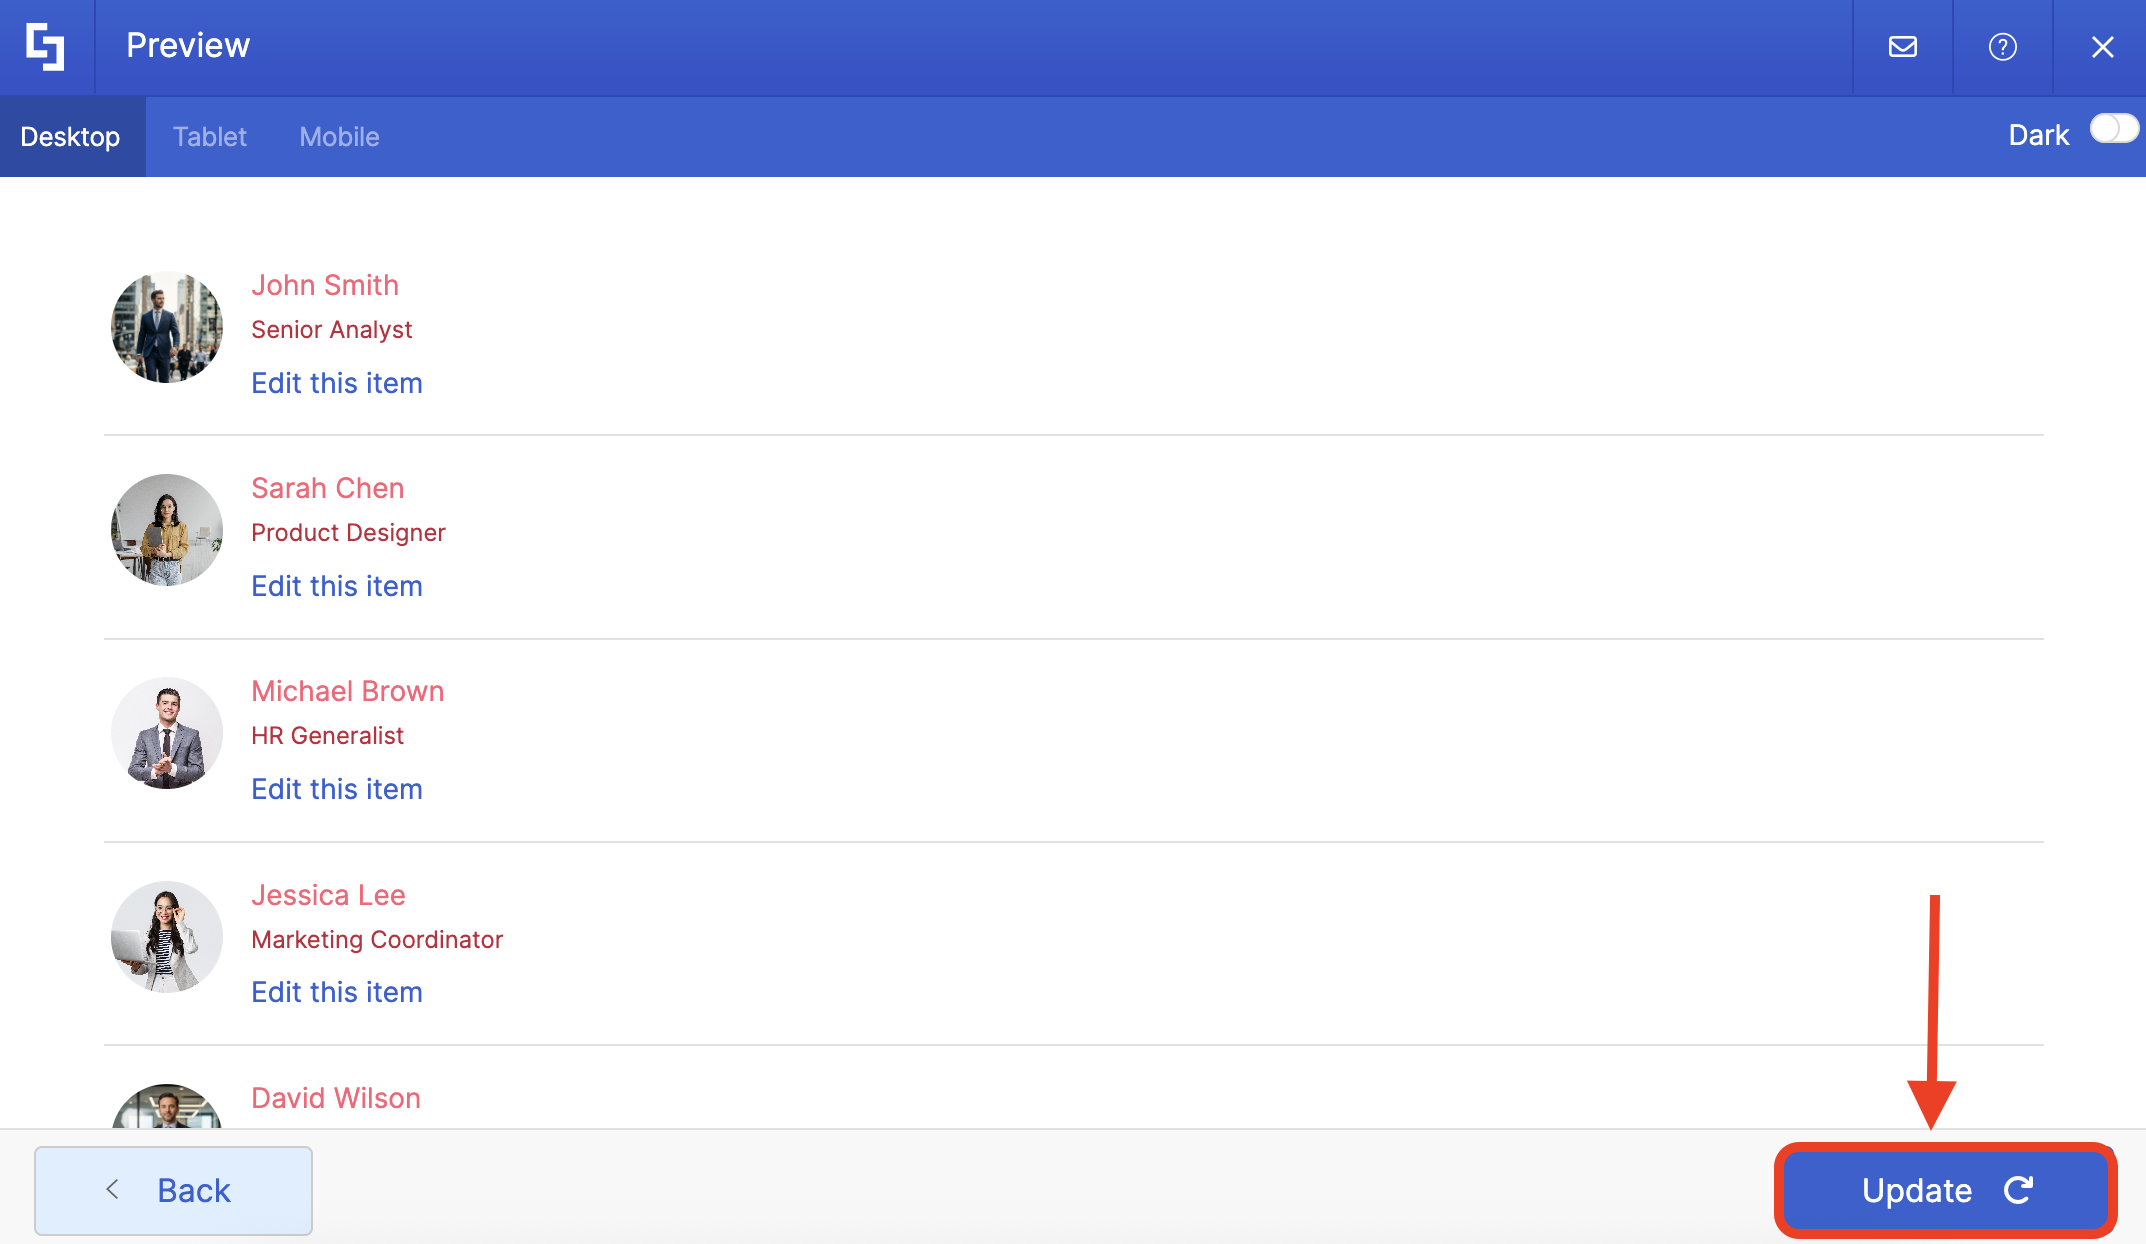Screen dimensions: 2146x1244
Task: Switch to the Mobile preview tab
Action: coord(339,137)
